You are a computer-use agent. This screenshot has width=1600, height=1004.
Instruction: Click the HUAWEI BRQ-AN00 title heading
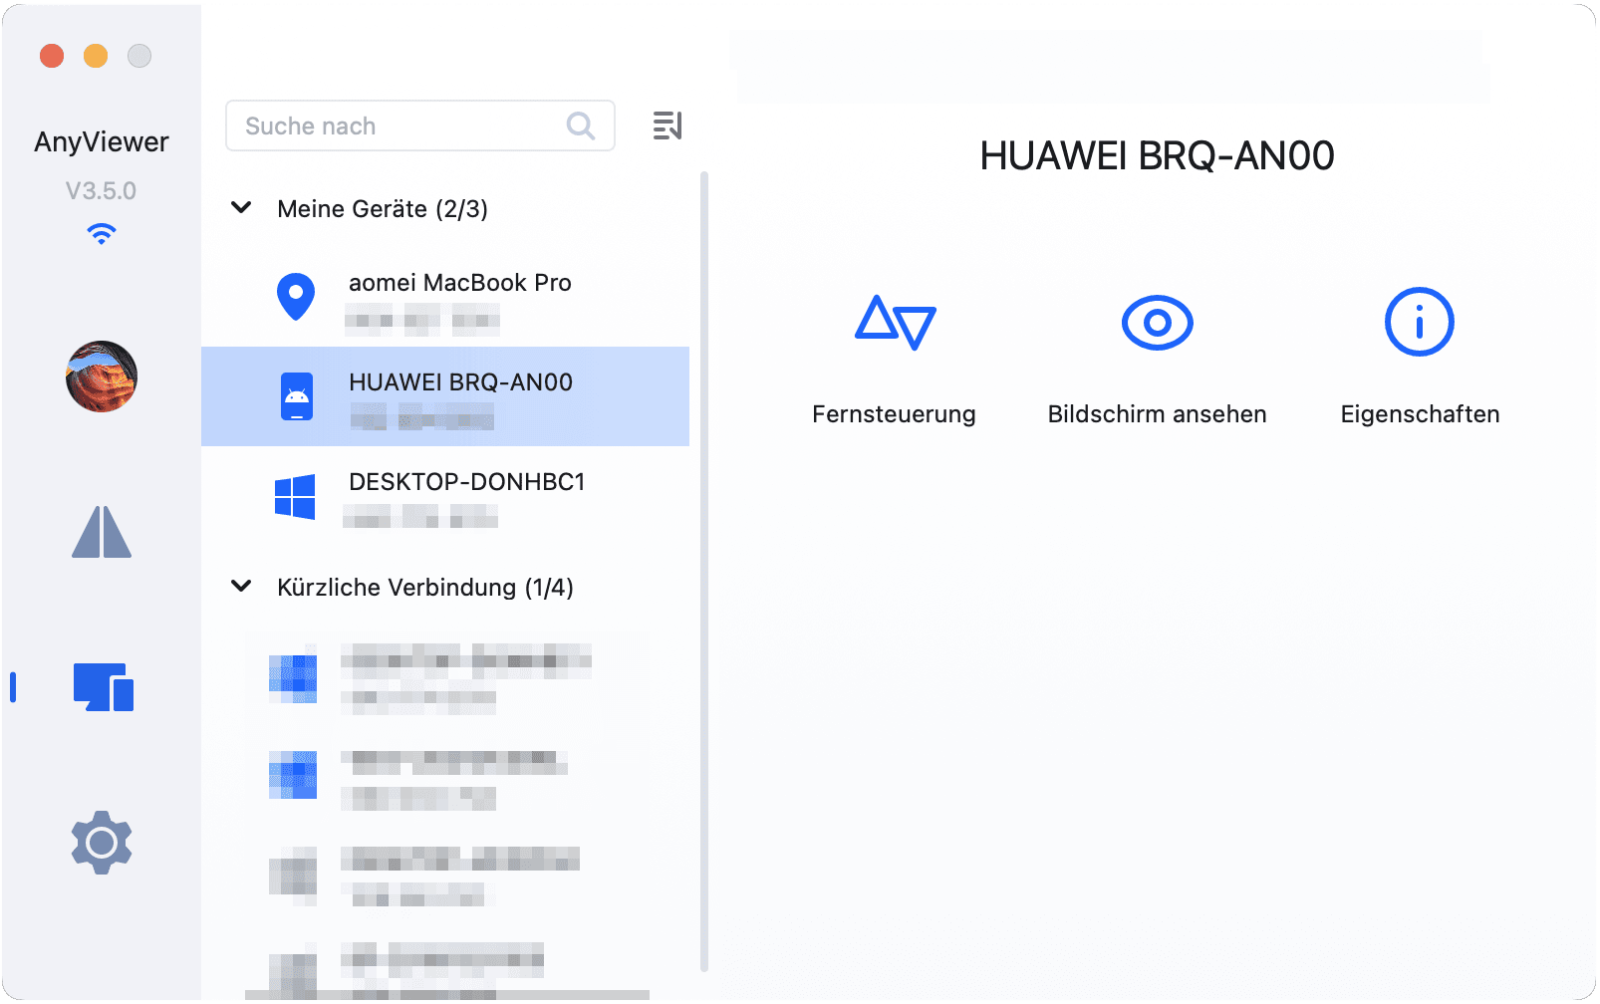(1157, 156)
